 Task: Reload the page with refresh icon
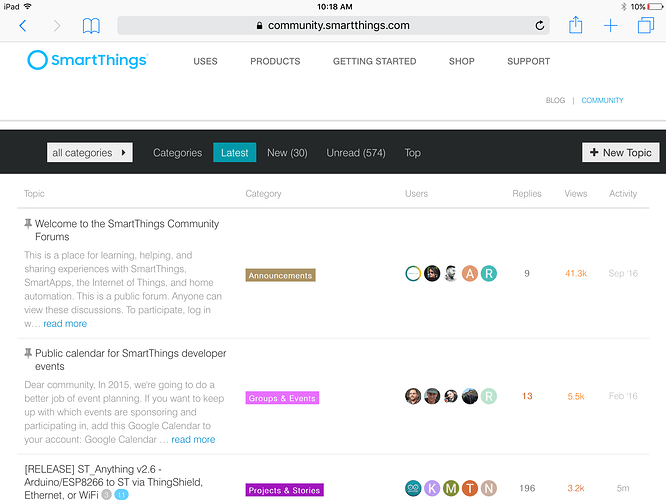tap(539, 25)
